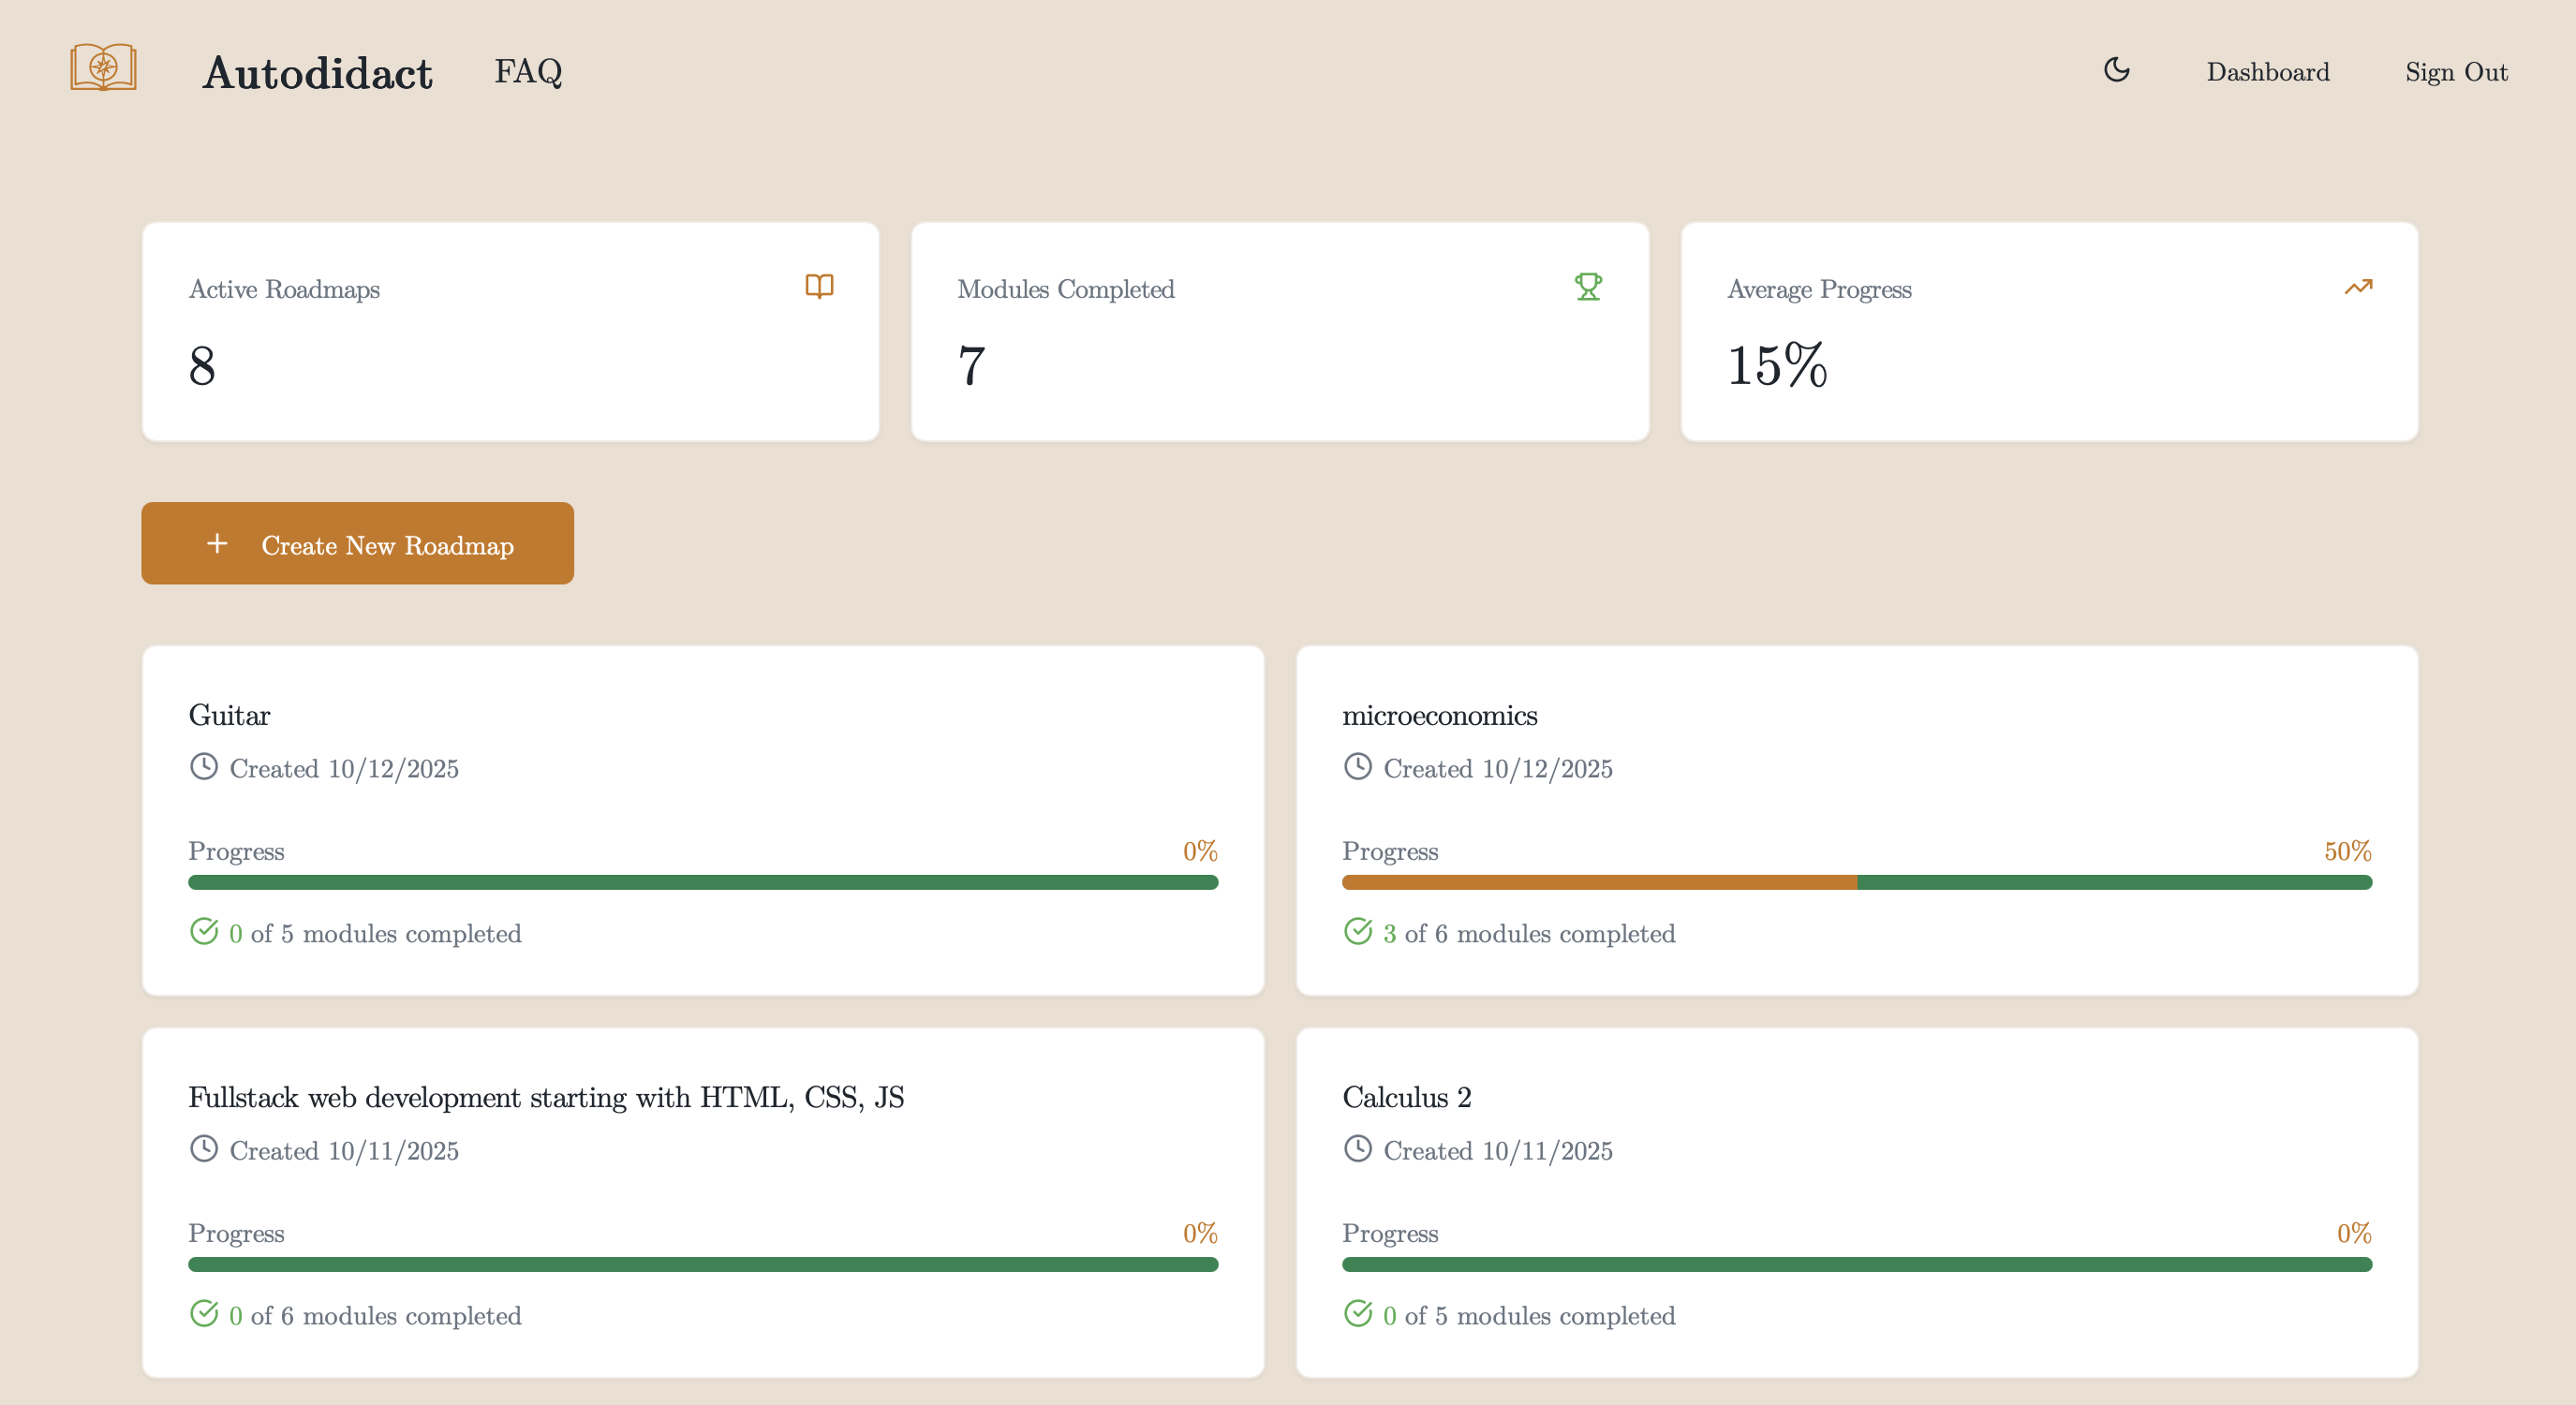Open the microeconomics roadmap
The image size is (2576, 1405).
click(x=1439, y=716)
